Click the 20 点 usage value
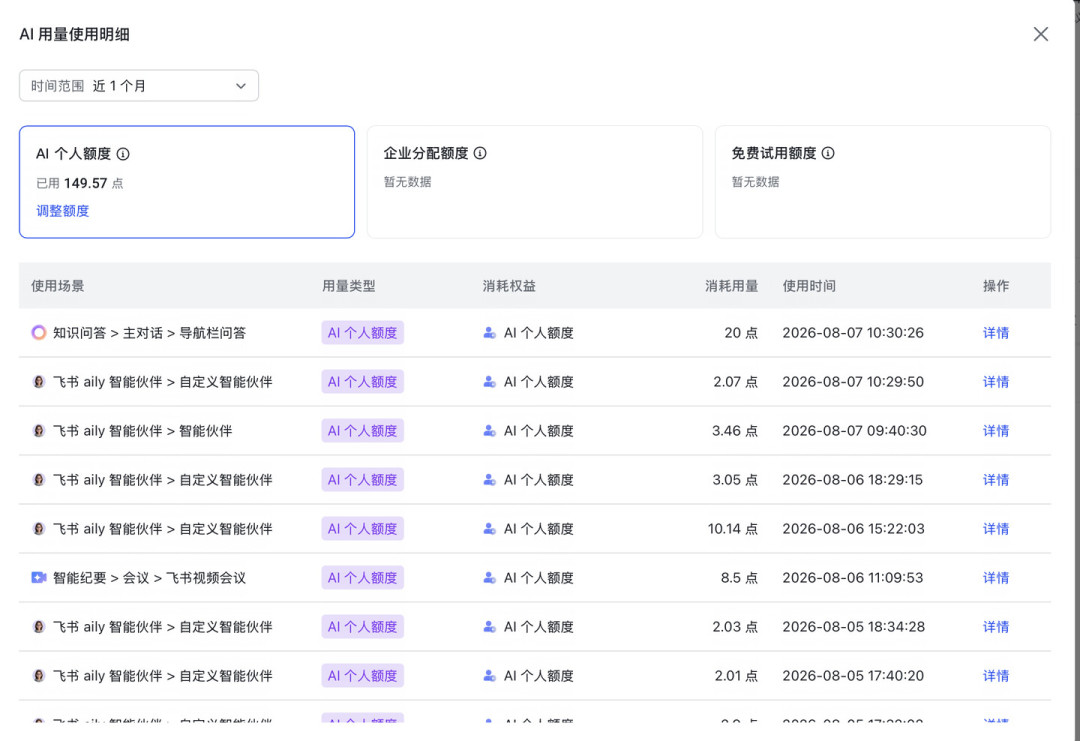 pyautogui.click(x=740, y=333)
